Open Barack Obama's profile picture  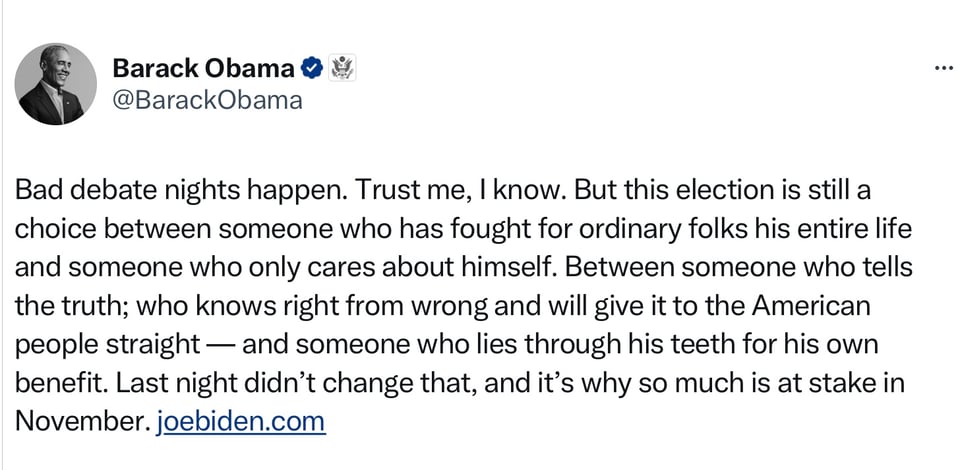tap(56, 85)
